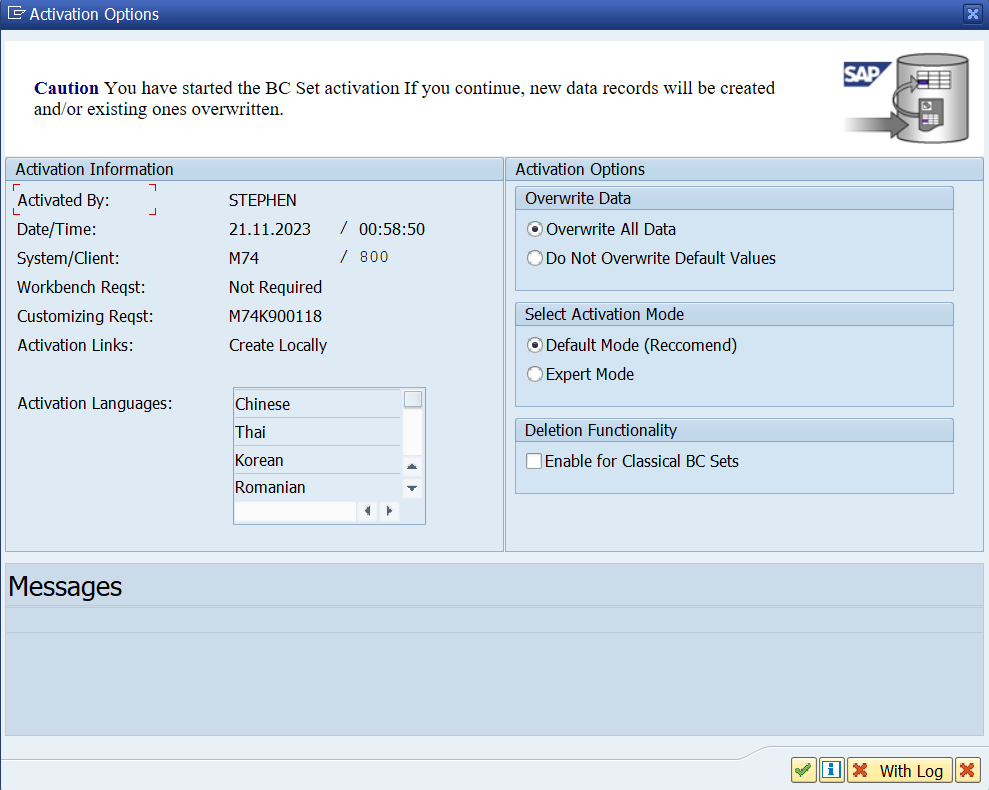Image resolution: width=989 pixels, height=790 pixels.
Task: Confirm activation with the green checkmark icon
Action: (x=803, y=770)
